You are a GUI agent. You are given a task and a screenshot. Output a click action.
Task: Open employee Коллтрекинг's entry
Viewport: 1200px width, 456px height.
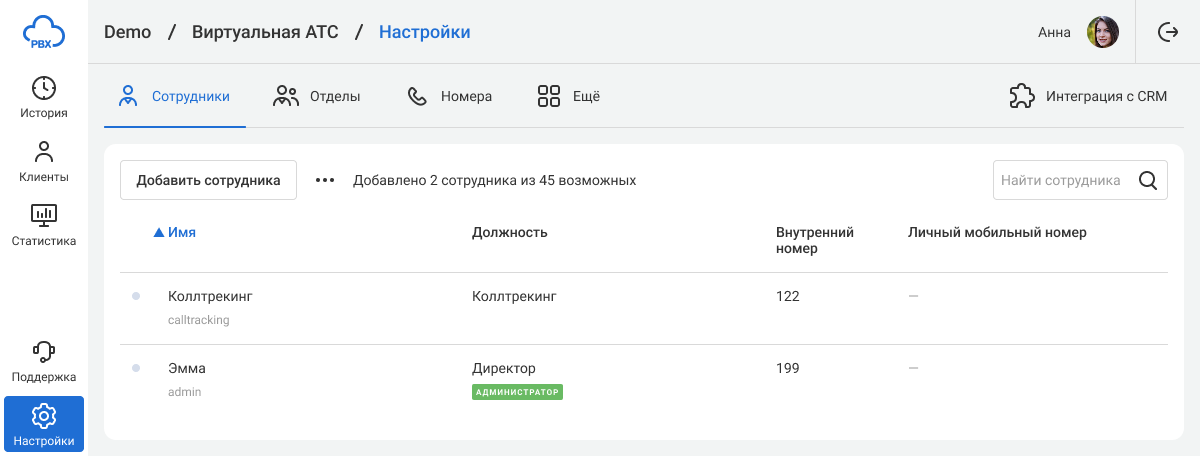tap(210, 297)
